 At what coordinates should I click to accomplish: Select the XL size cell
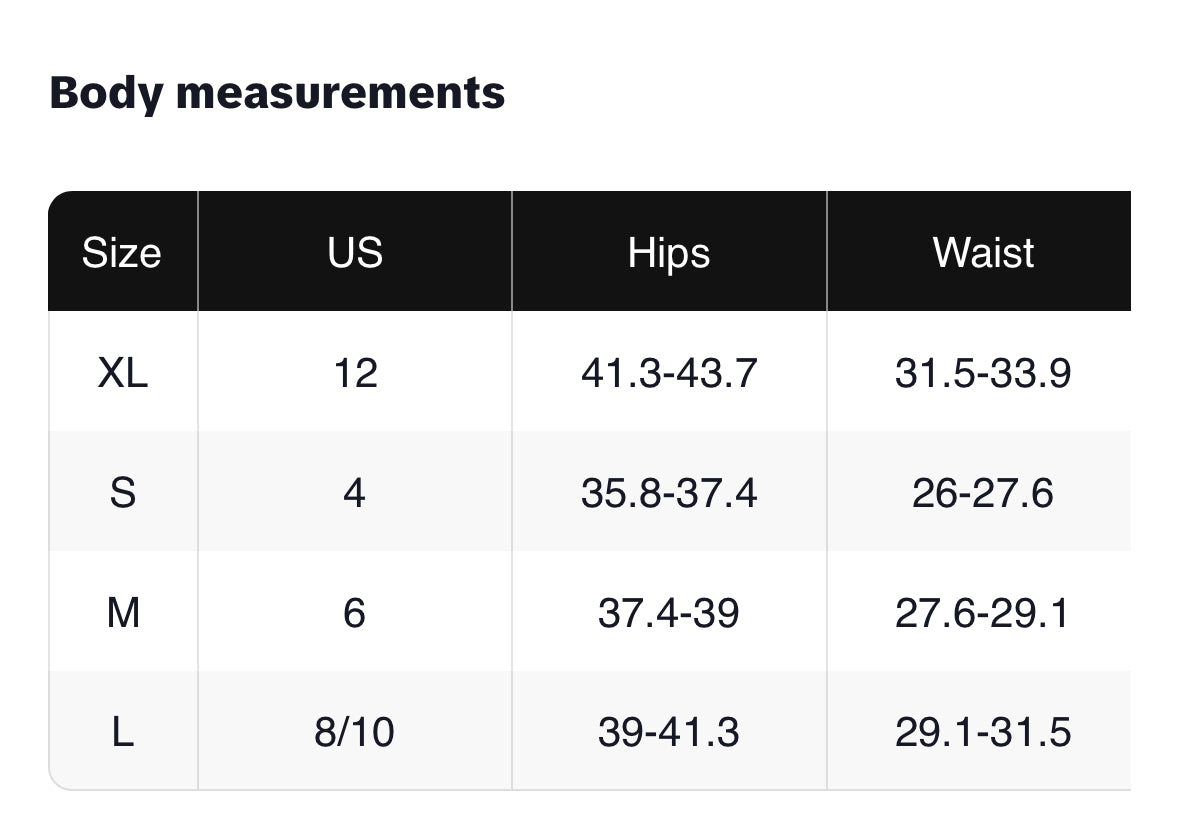pos(122,373)
